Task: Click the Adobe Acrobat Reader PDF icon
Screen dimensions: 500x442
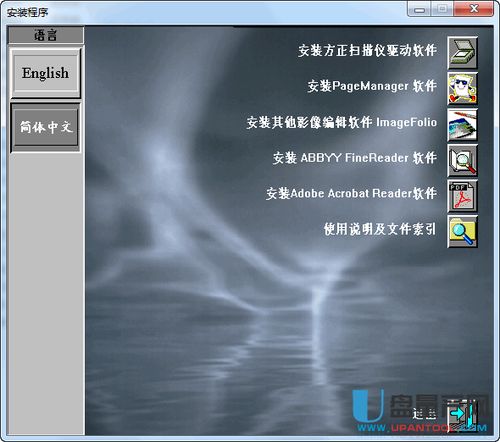Action: coord(462,196)
